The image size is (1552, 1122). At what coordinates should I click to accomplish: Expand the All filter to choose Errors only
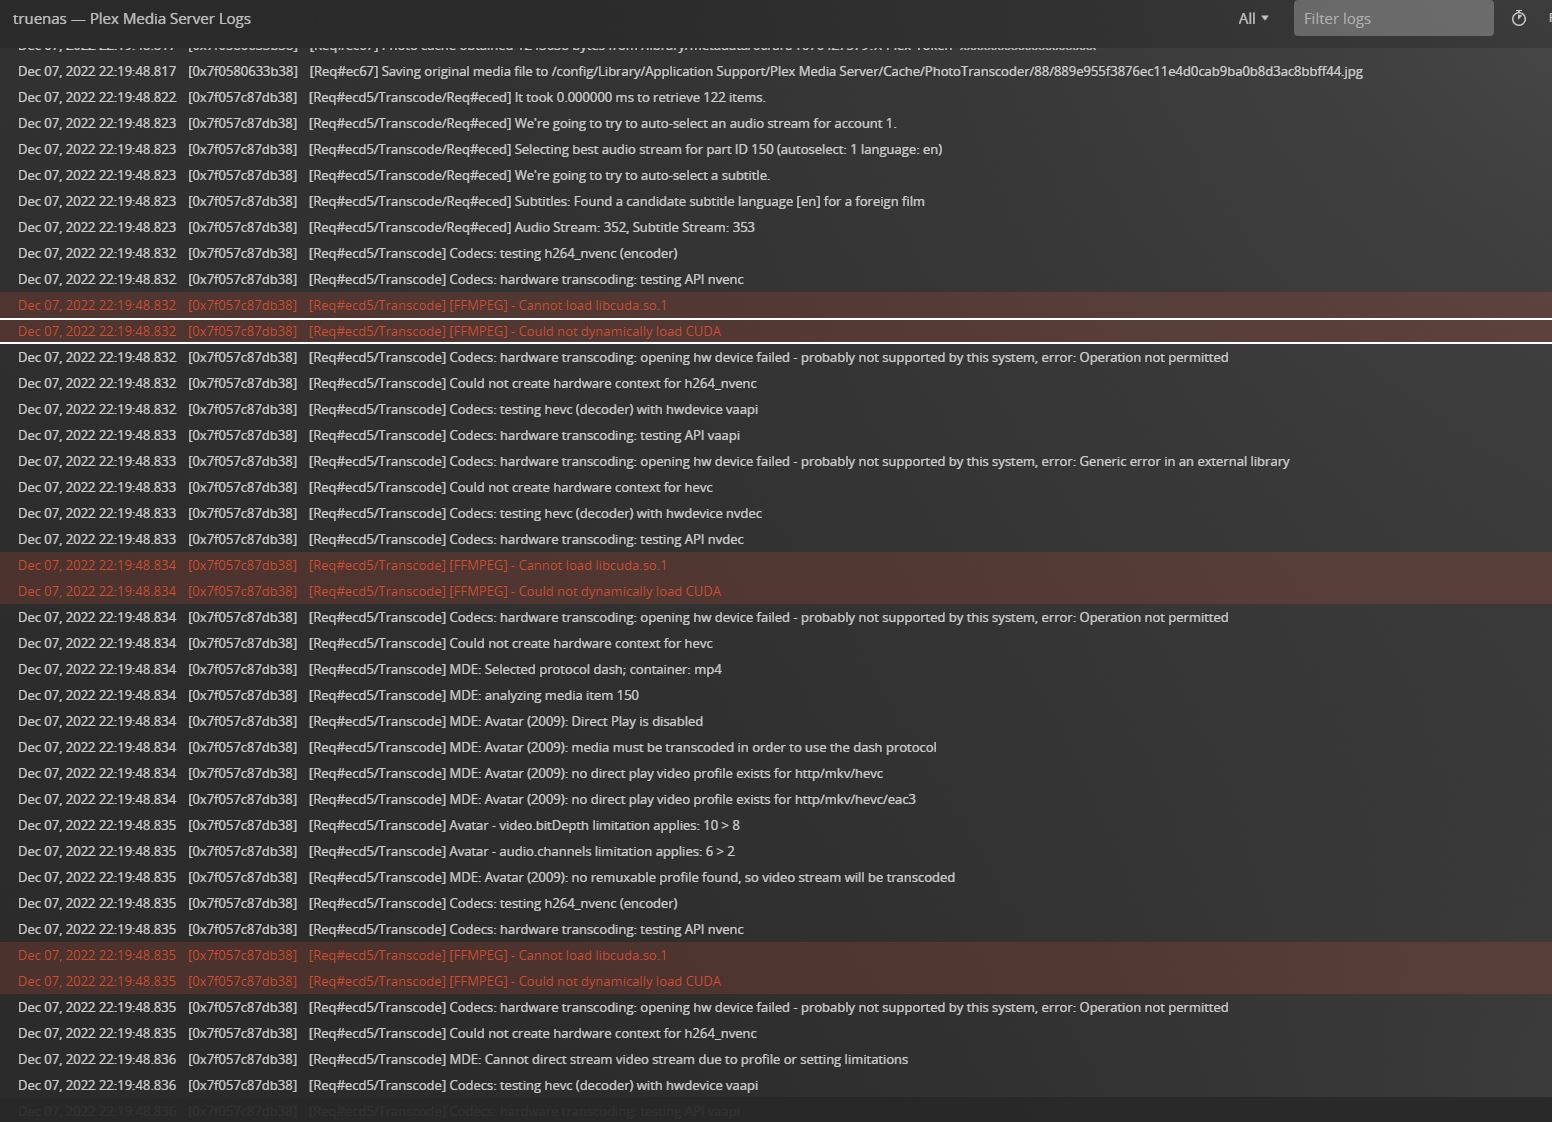(x=1252, y=18)
